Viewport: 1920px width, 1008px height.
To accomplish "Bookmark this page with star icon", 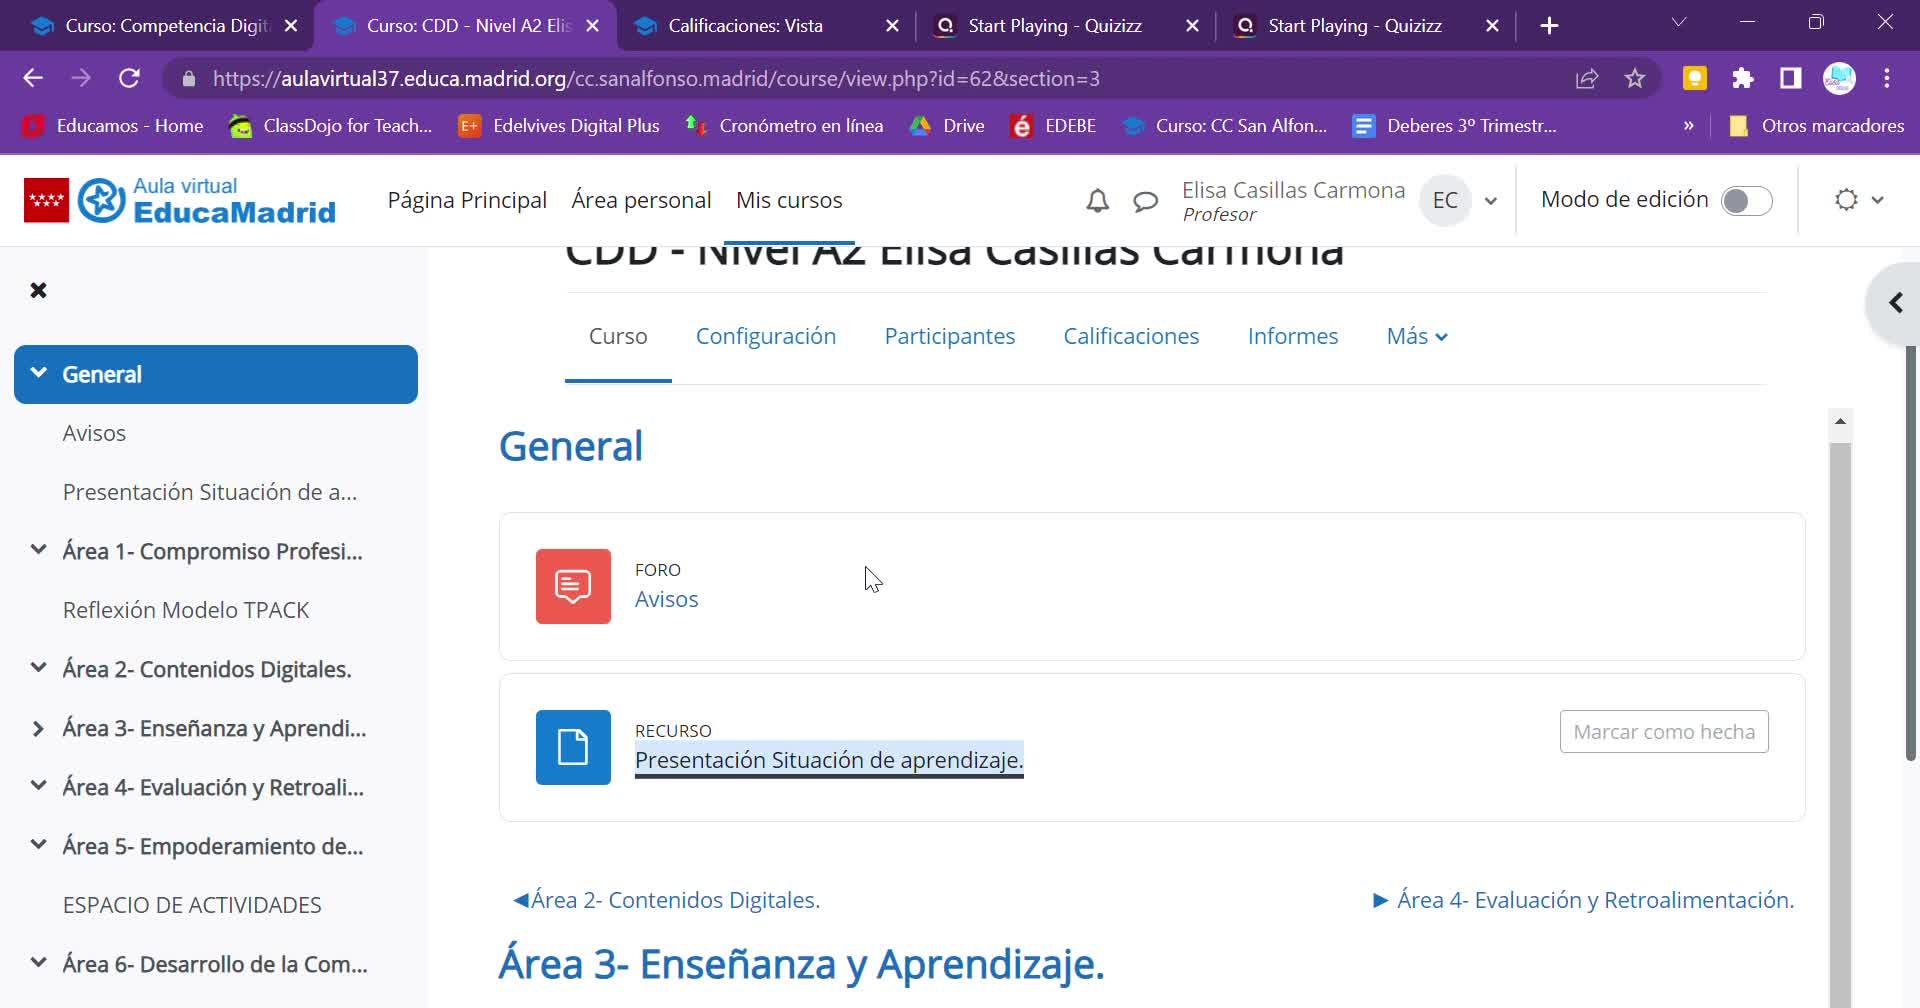I will 1635,78.
